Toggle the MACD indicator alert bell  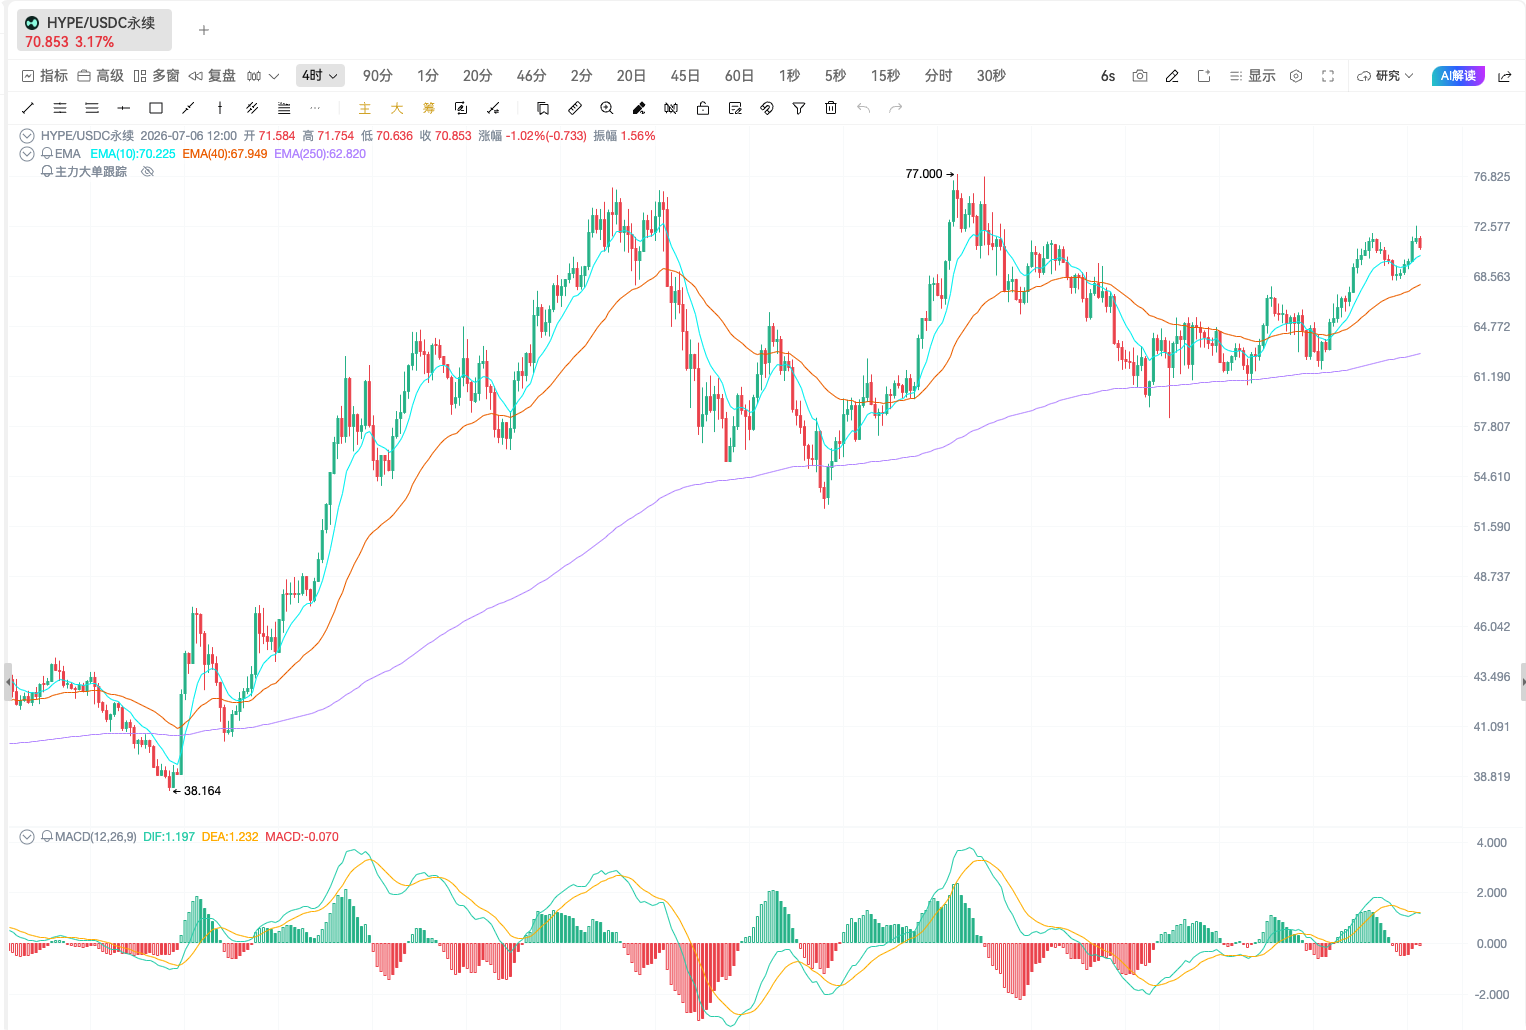coord(47,837)
